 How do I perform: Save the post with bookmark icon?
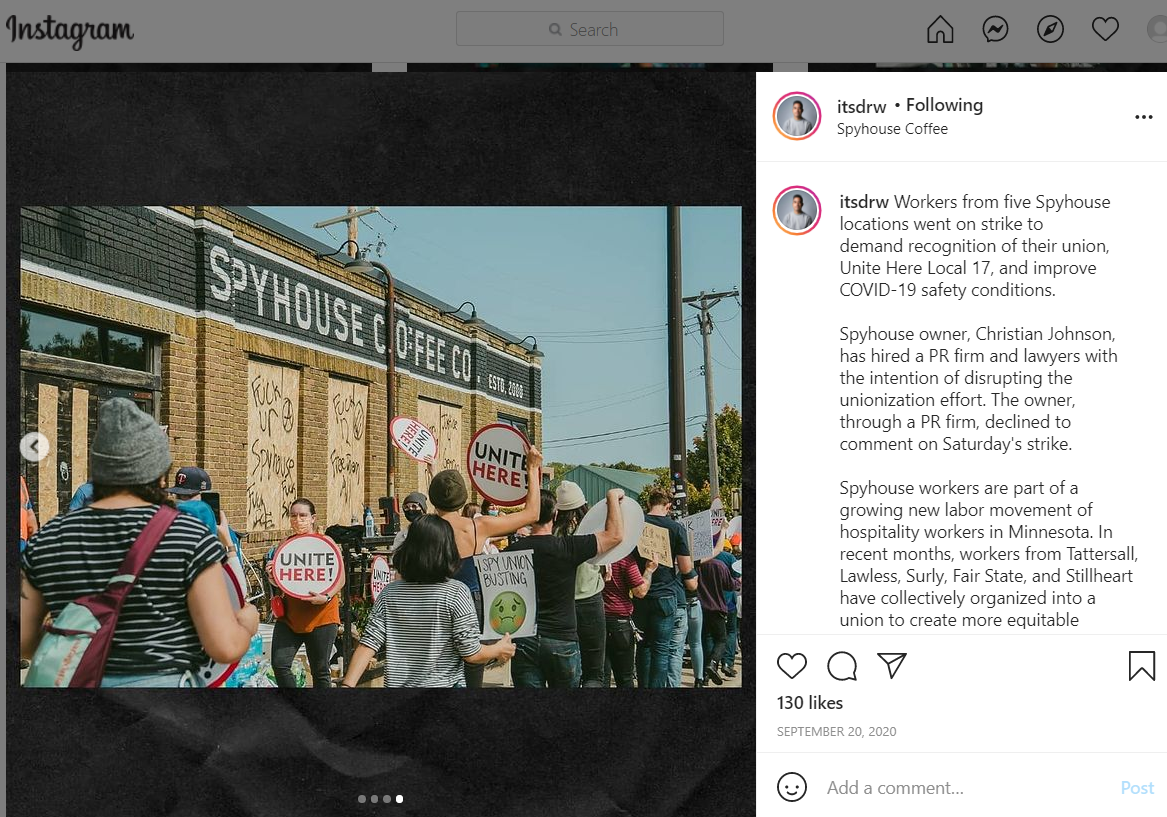1142,666
